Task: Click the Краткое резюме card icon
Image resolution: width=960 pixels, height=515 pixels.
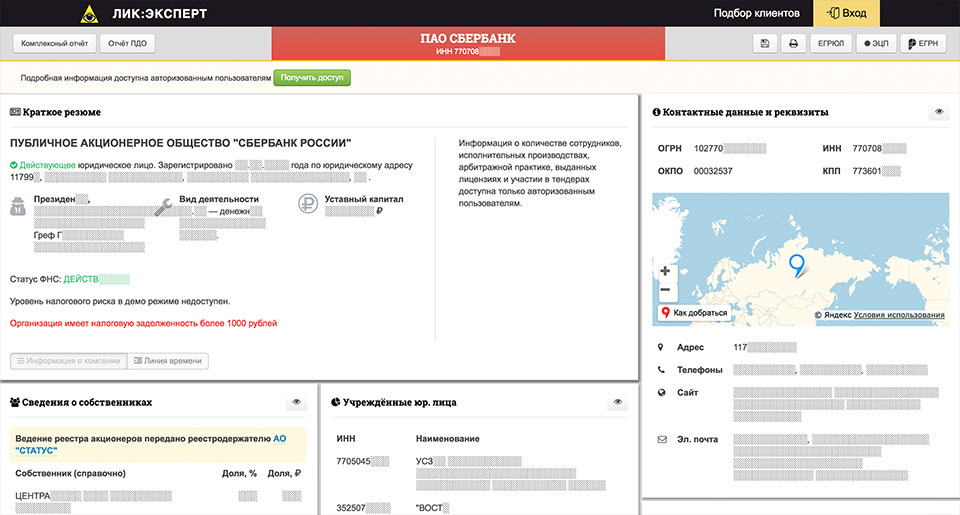Action: tap(15, 112)
